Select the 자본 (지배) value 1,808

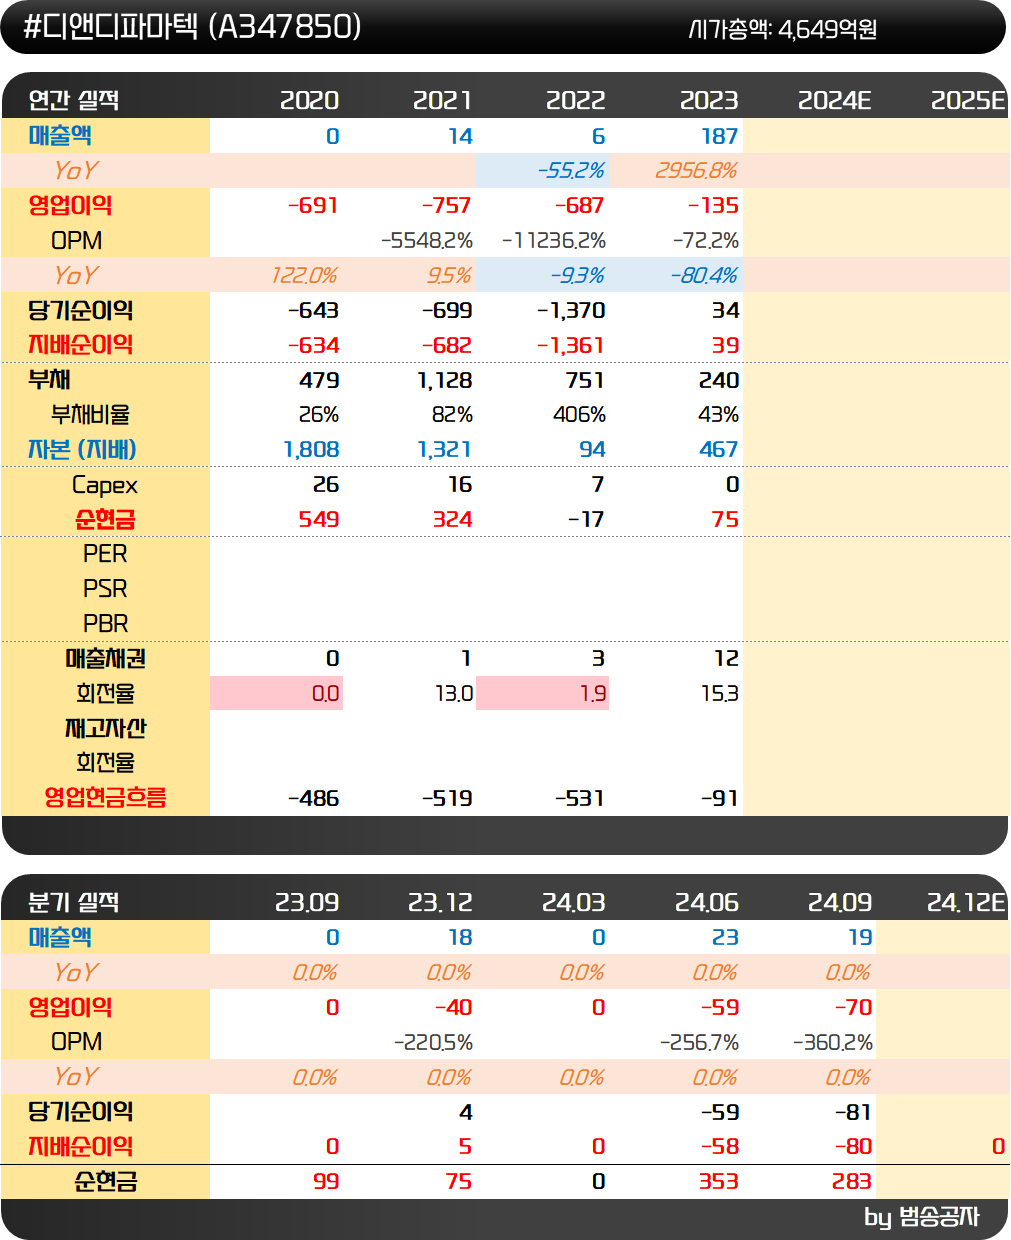[x=311, y=450]
